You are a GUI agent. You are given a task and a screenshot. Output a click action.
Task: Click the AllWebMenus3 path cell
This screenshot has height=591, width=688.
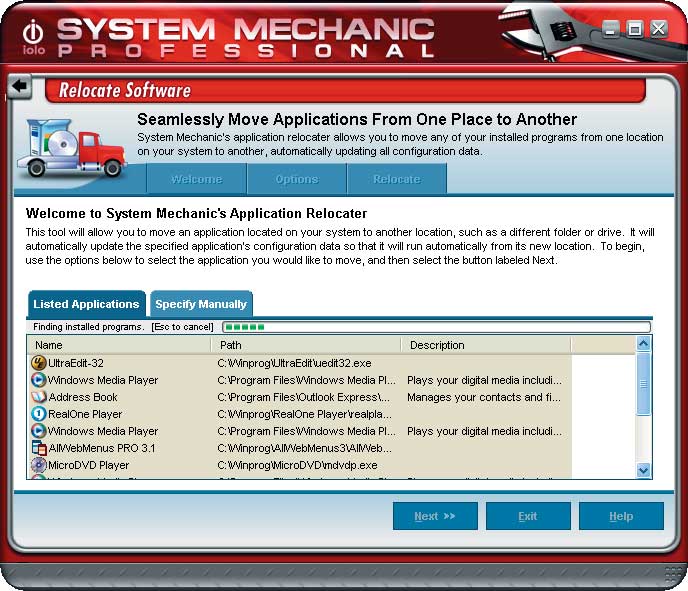(x=305, y=448)
